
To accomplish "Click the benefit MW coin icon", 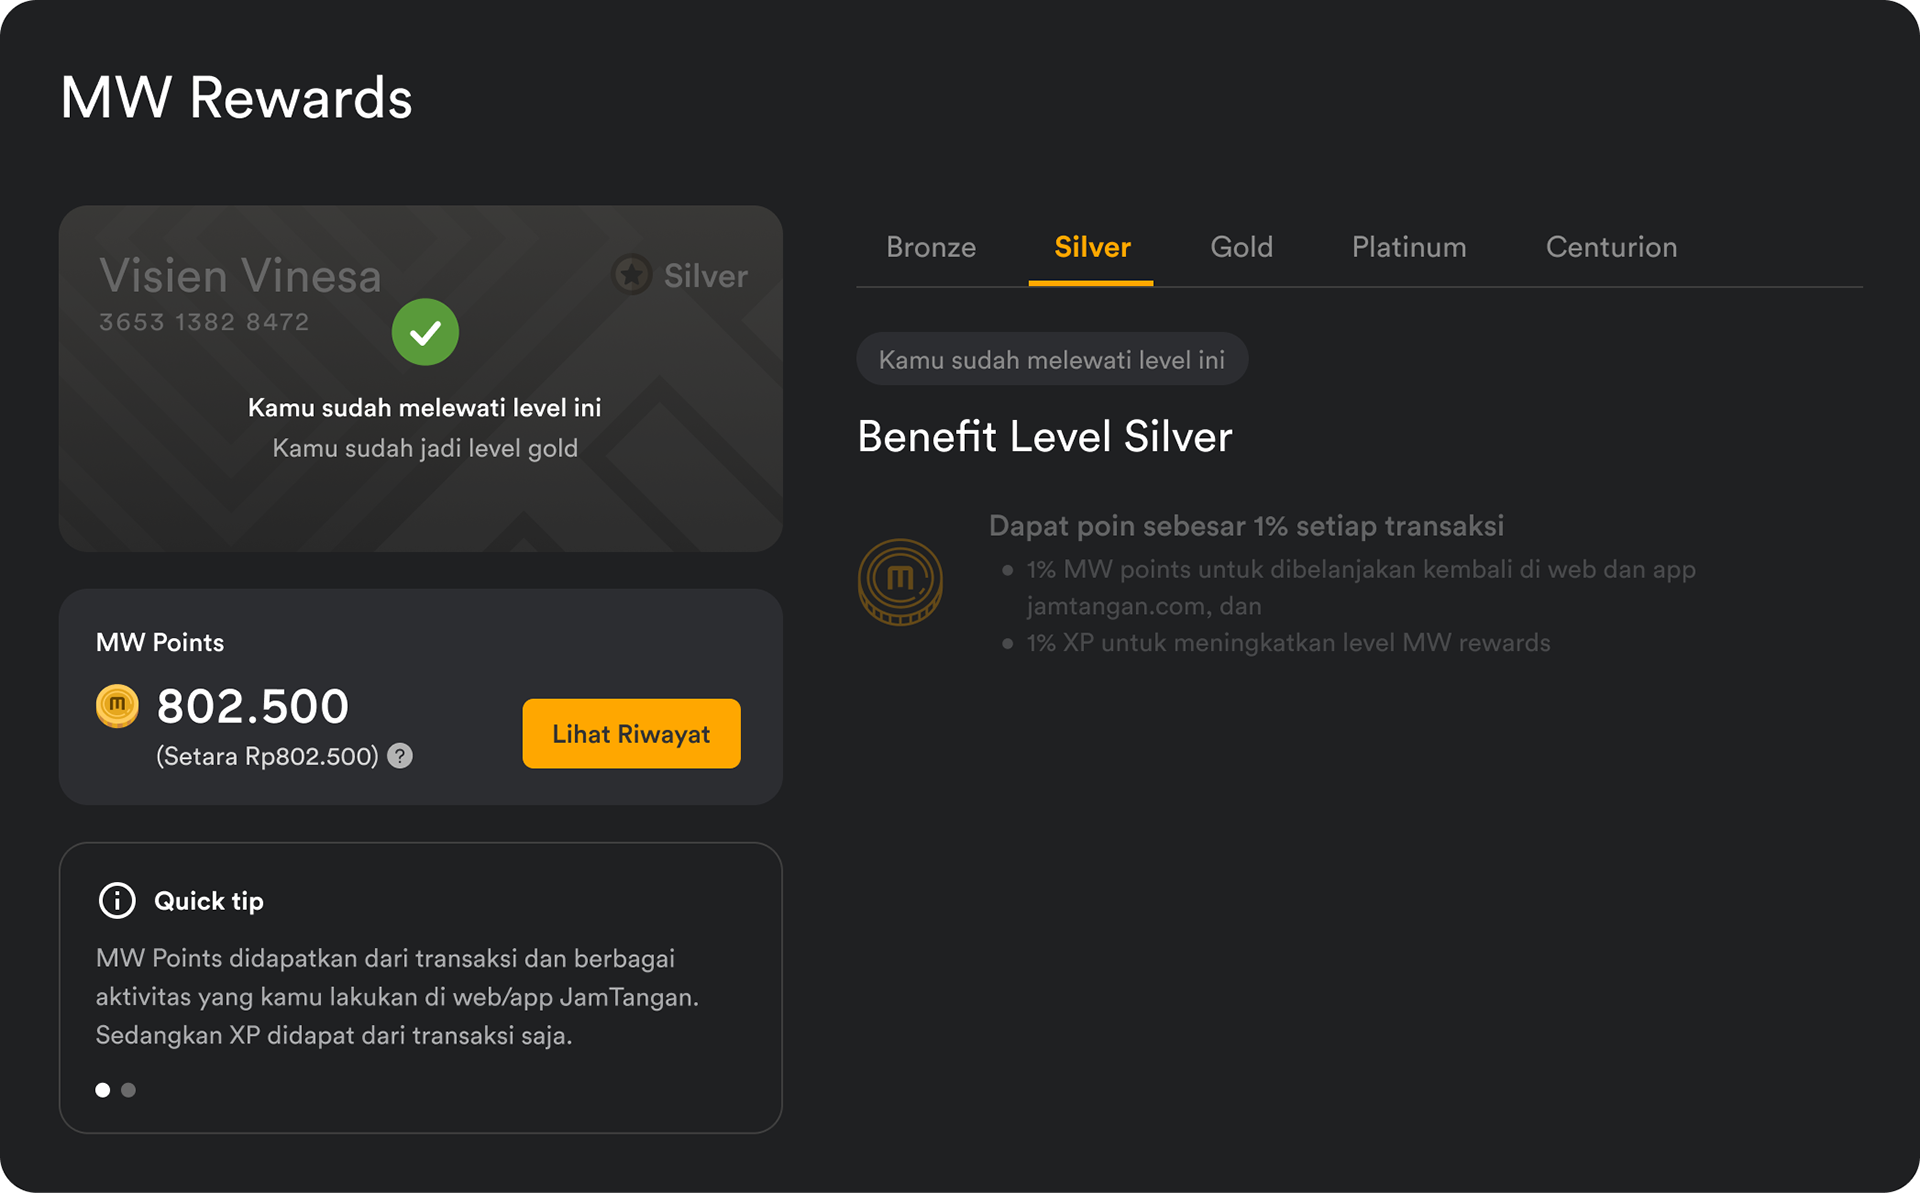I will (x=900, y=582).
